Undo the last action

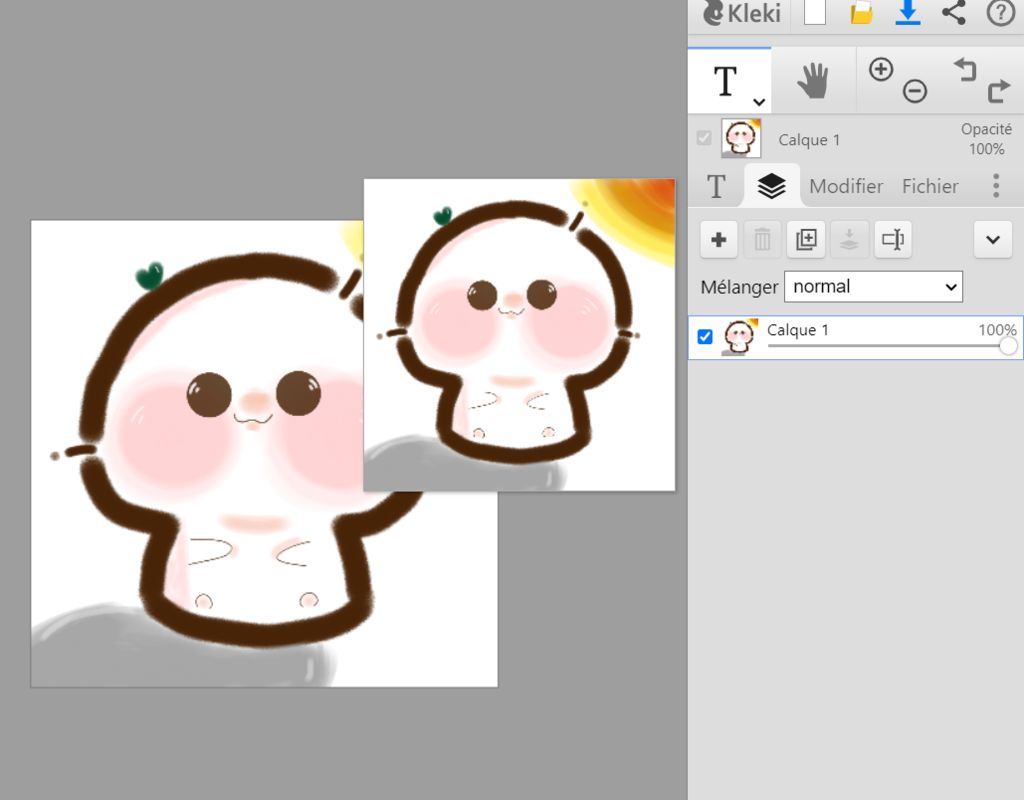[x=966, y=69]
